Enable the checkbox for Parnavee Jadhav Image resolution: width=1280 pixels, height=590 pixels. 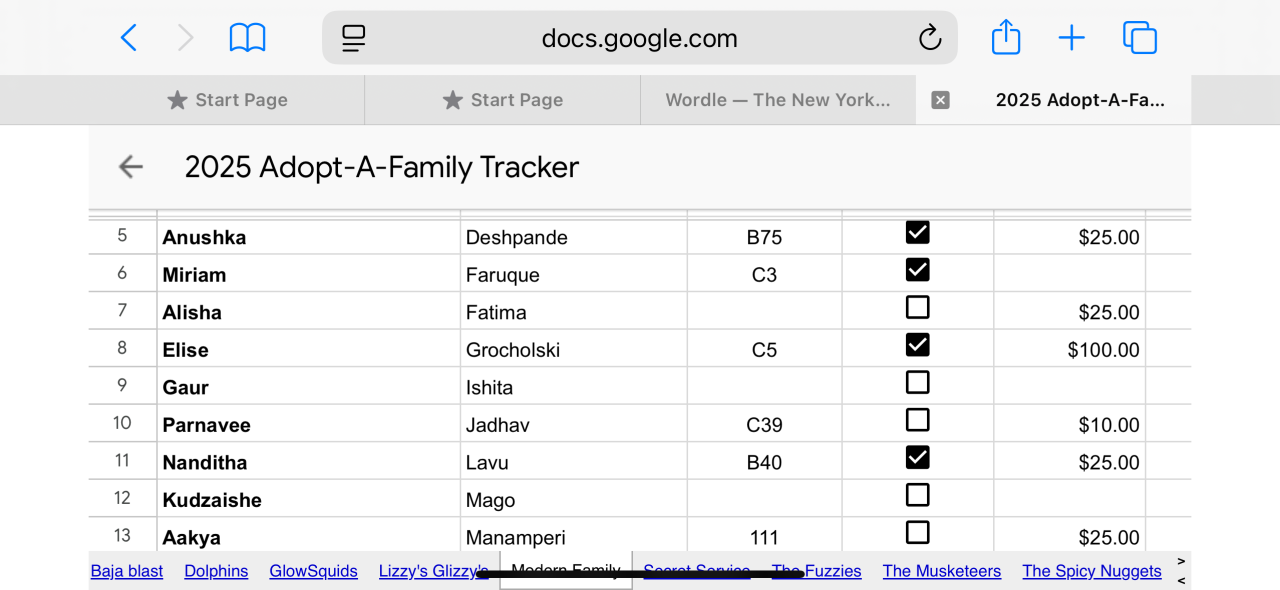[917, 420]
